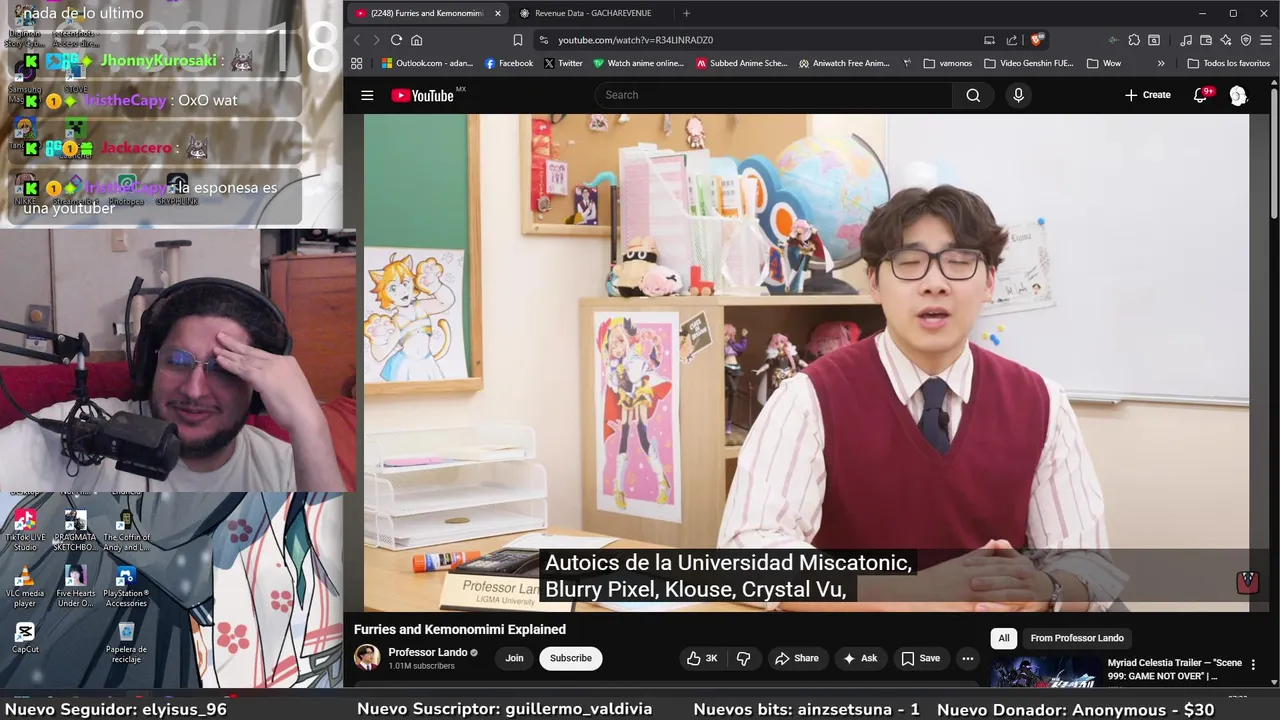1280x720 pixels.
Task: Open the vamonos bookmarks folder
Action: tap(948, 63)
